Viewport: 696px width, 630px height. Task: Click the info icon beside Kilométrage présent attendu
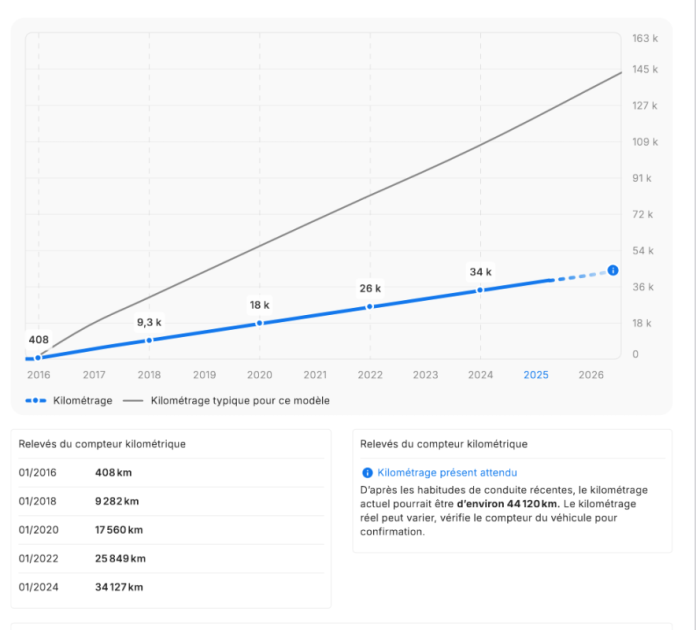click(367, 473)
